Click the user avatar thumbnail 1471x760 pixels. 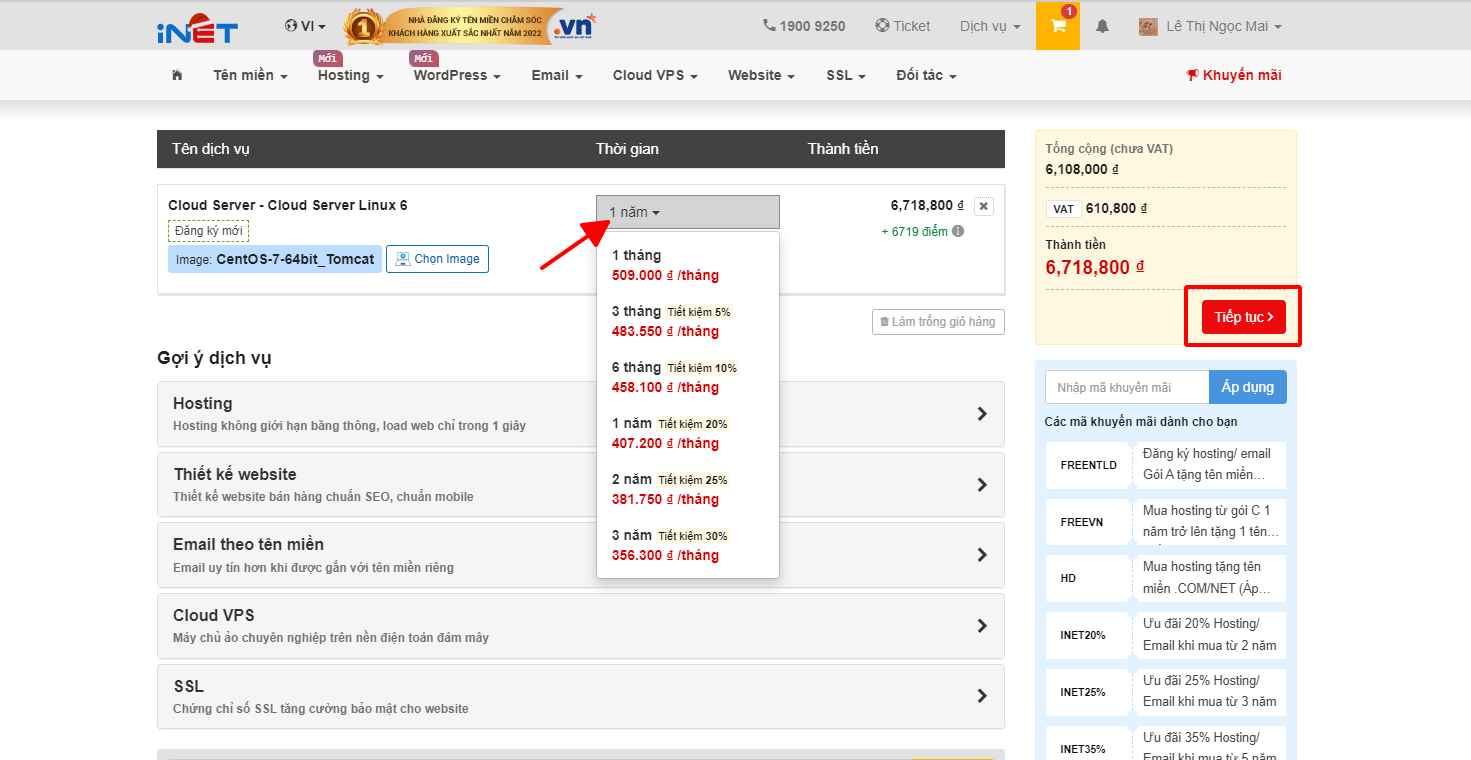tap(1148, 27)
